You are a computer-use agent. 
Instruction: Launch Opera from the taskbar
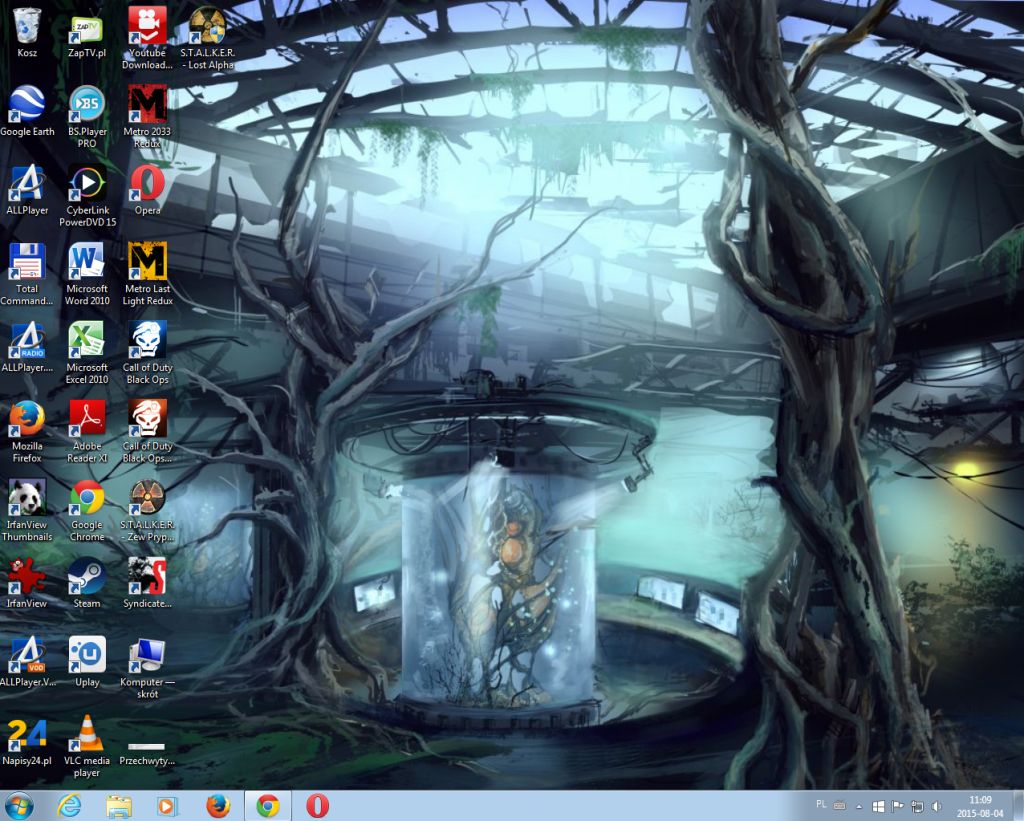pyautogui.click(x=317, y=806)
